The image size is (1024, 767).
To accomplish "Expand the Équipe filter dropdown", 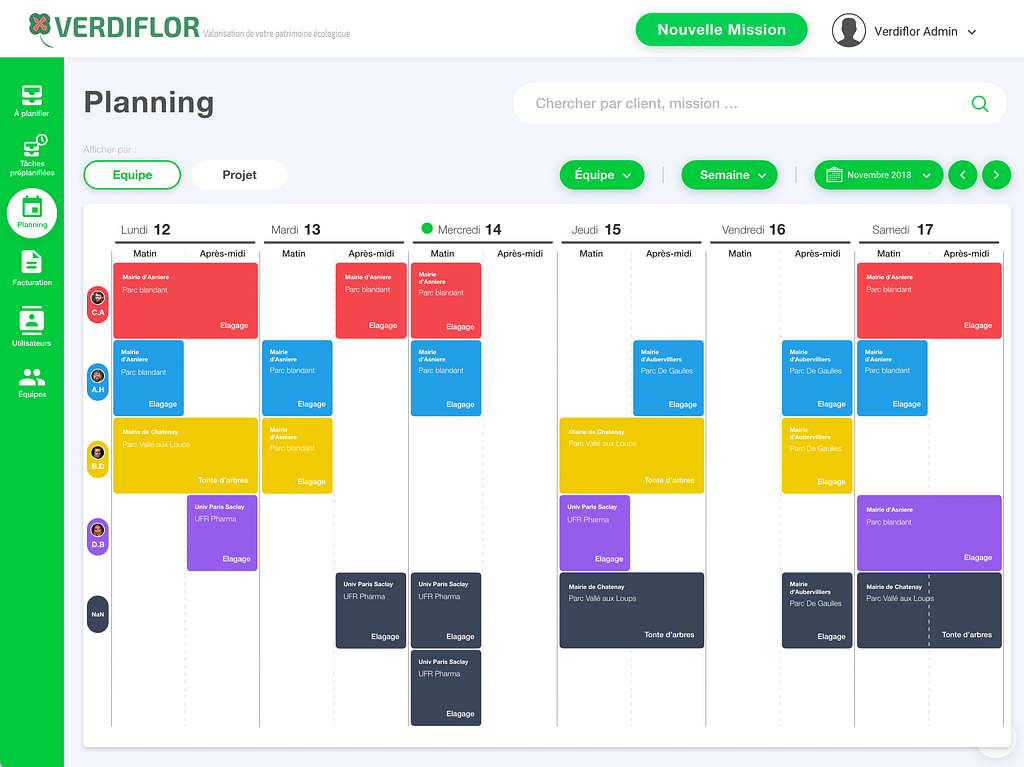I will click(602, 175).
